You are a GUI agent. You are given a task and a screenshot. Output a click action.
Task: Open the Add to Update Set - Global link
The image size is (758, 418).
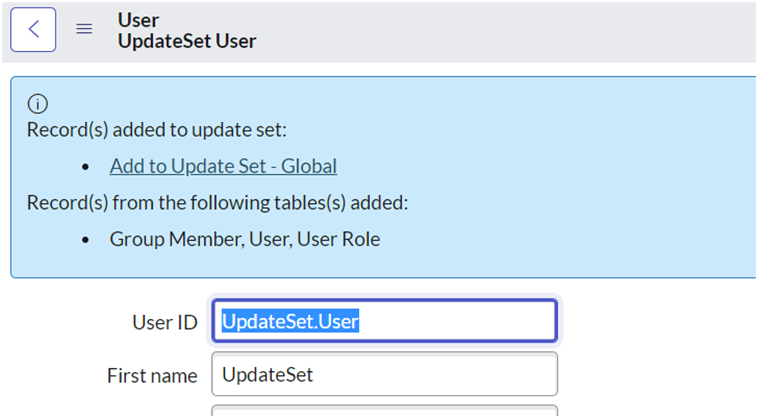[x=223, y=166]
